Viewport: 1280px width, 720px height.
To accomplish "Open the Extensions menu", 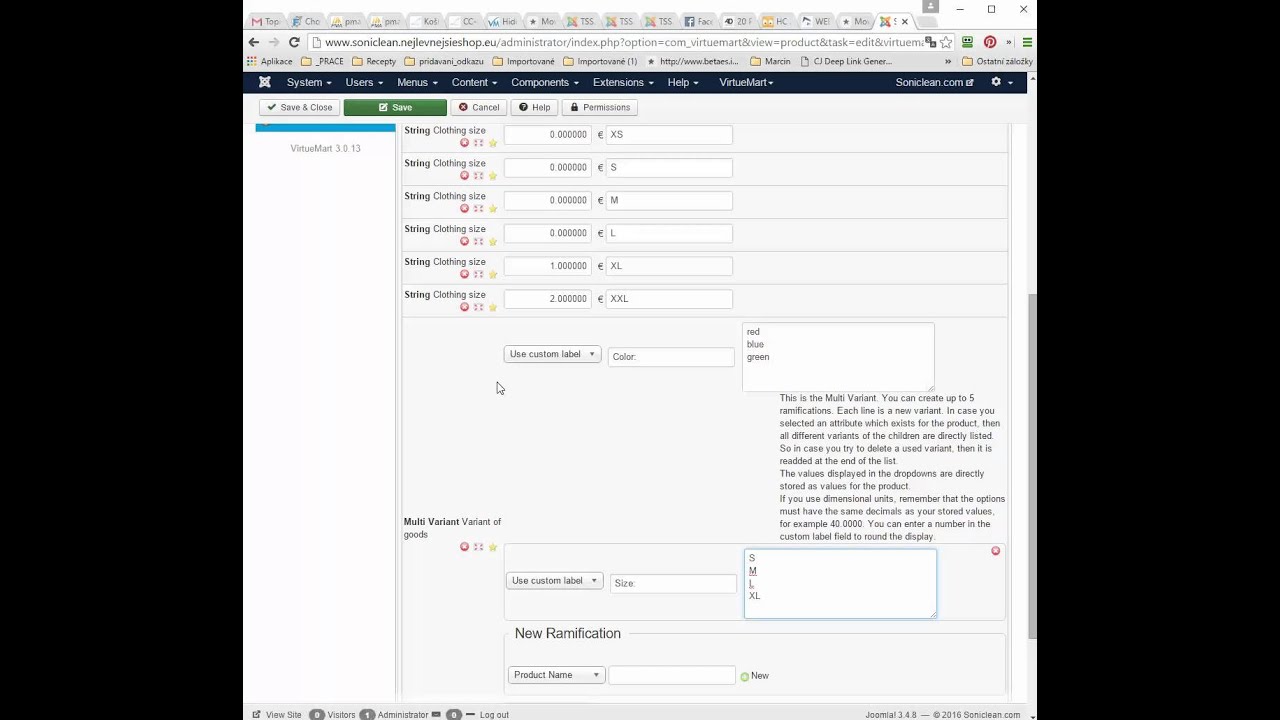I will coord(623,82).
